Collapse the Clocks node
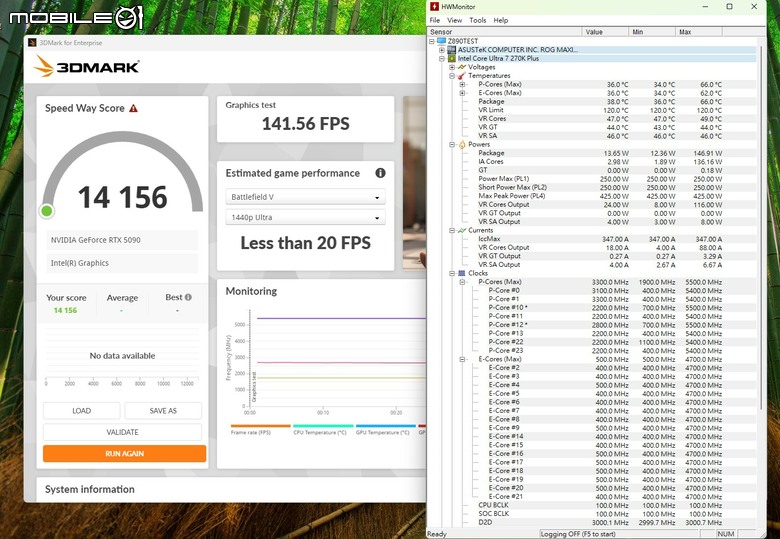780x539 pixels. pyautogui.click(x=452, y=273)
